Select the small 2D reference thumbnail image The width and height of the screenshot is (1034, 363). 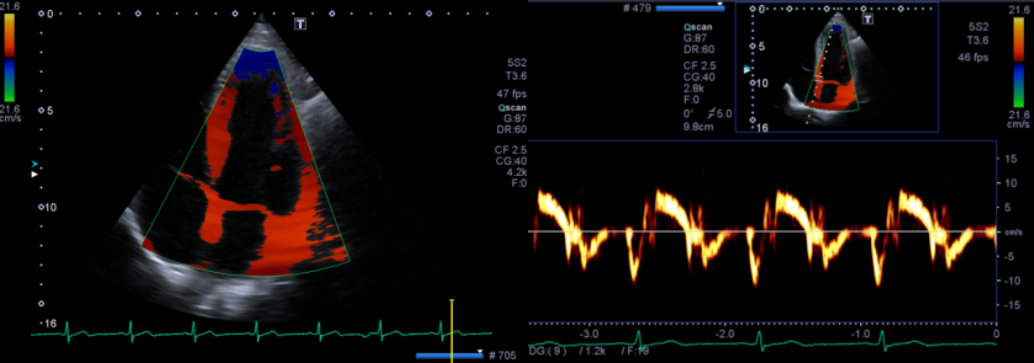point(836,67)
